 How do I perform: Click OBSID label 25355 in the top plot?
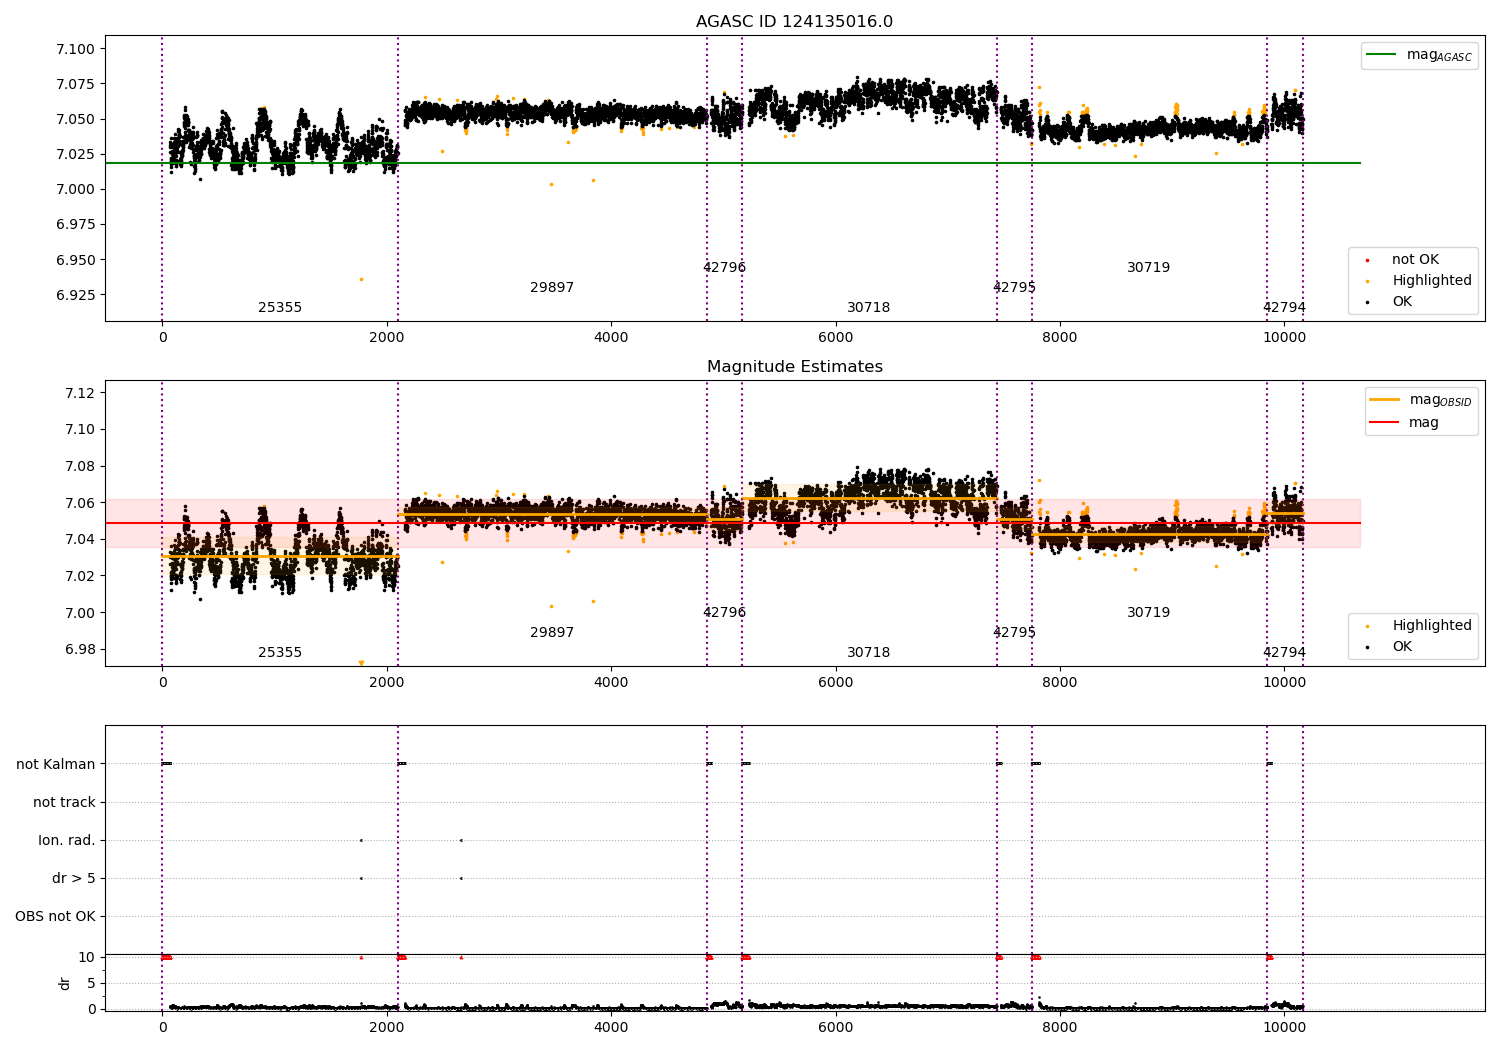tap(280, 308)
